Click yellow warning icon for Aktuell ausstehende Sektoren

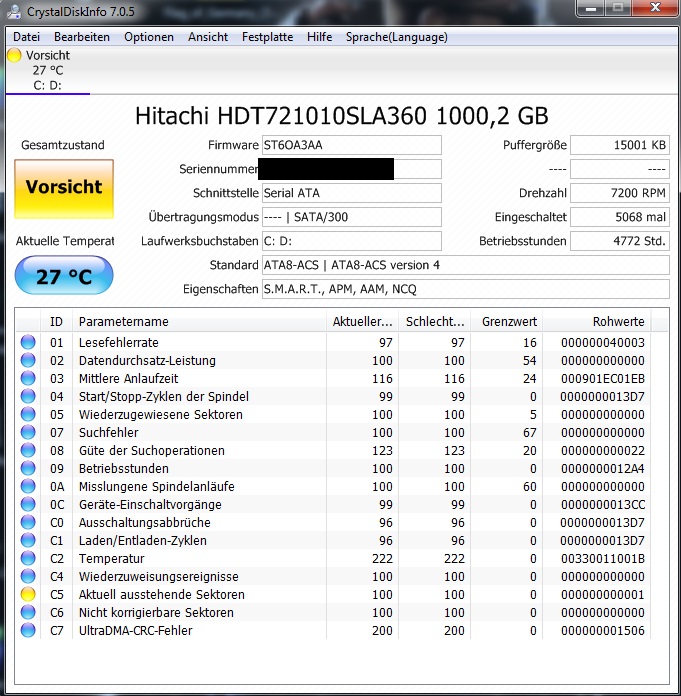click(x=28, y=594)
